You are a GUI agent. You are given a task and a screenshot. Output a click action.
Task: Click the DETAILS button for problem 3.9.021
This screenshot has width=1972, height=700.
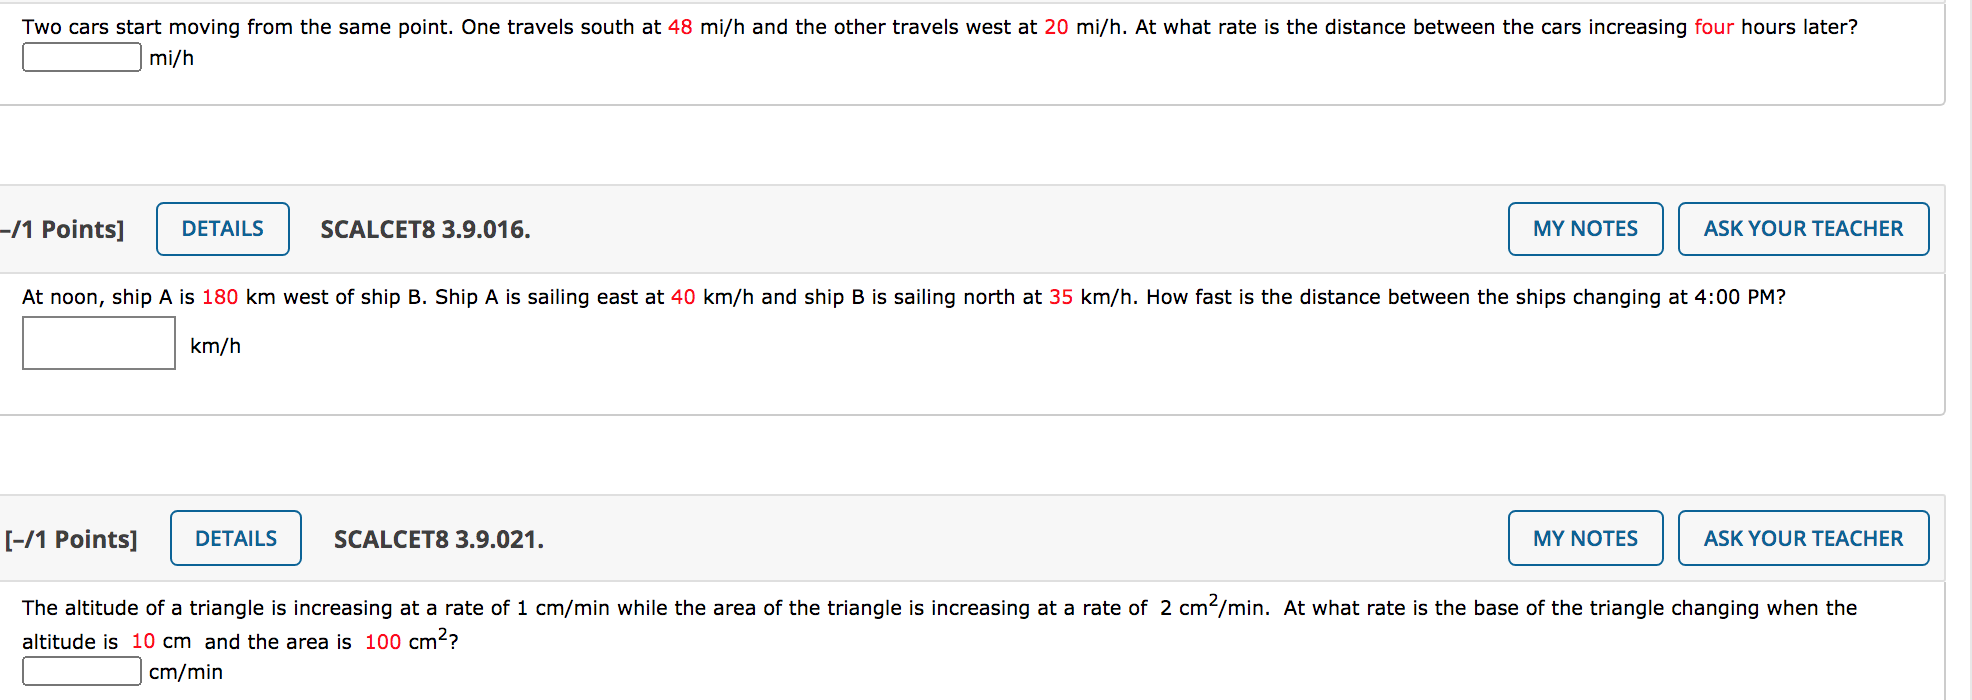point(235,538)
